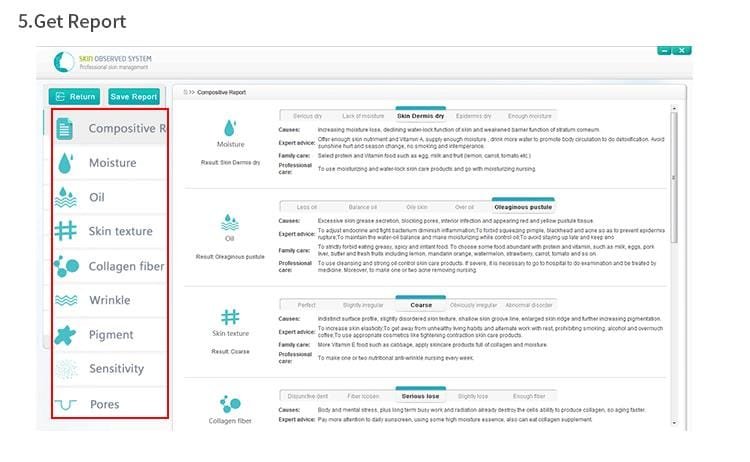Viewport: 750px width, 462px height.
Task: Select the Wrinkle wavy lines icon in sidebar
Action: 66,300
